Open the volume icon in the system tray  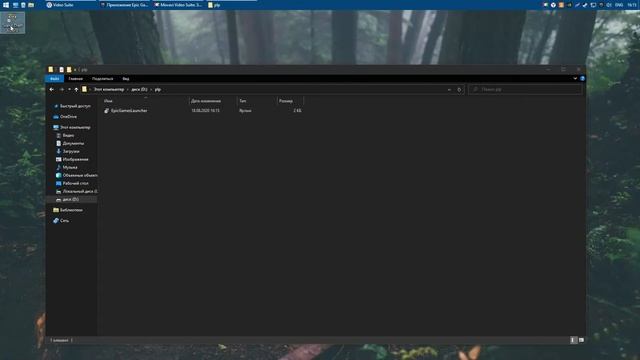(609, 5)
